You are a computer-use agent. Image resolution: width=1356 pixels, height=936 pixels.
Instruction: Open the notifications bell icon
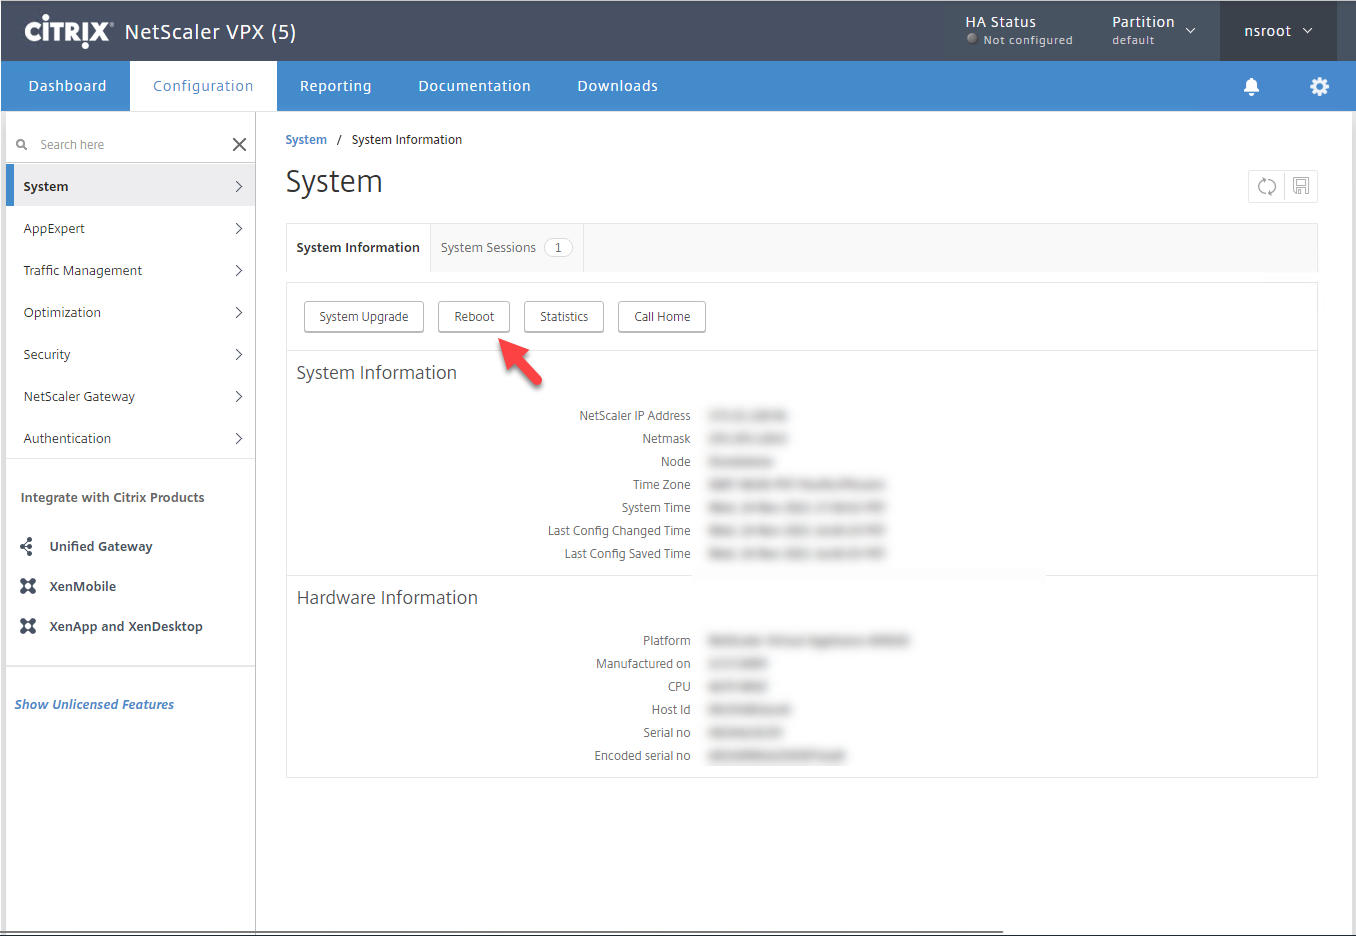[1251, 86]
